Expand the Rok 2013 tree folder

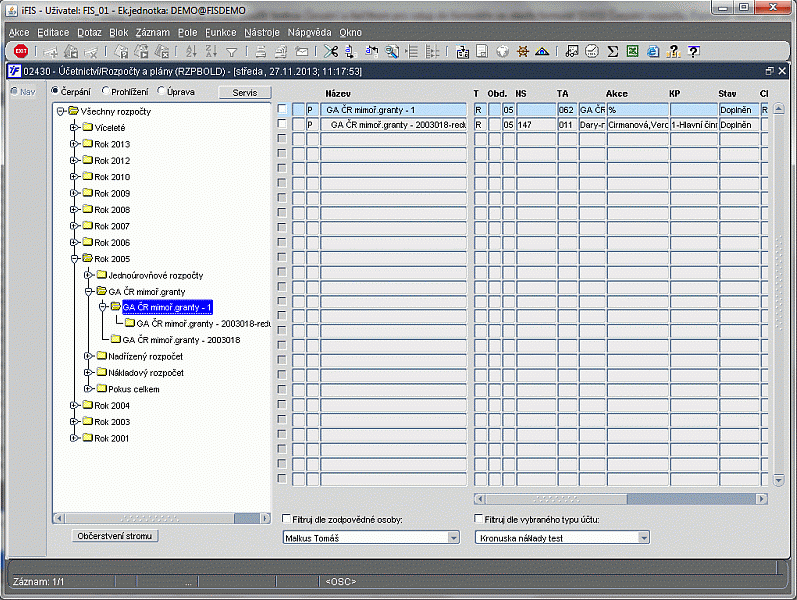click(x=74, y=144)
